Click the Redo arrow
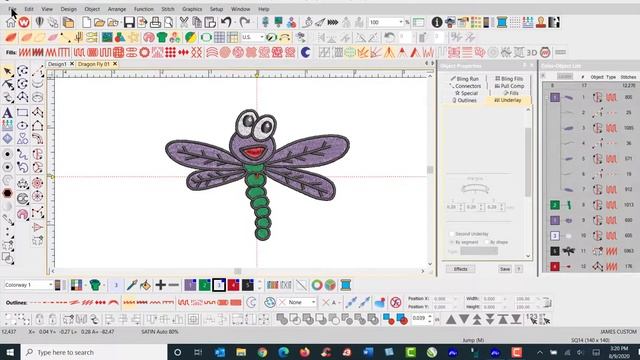Screen dimensions: 640x360 244,22
